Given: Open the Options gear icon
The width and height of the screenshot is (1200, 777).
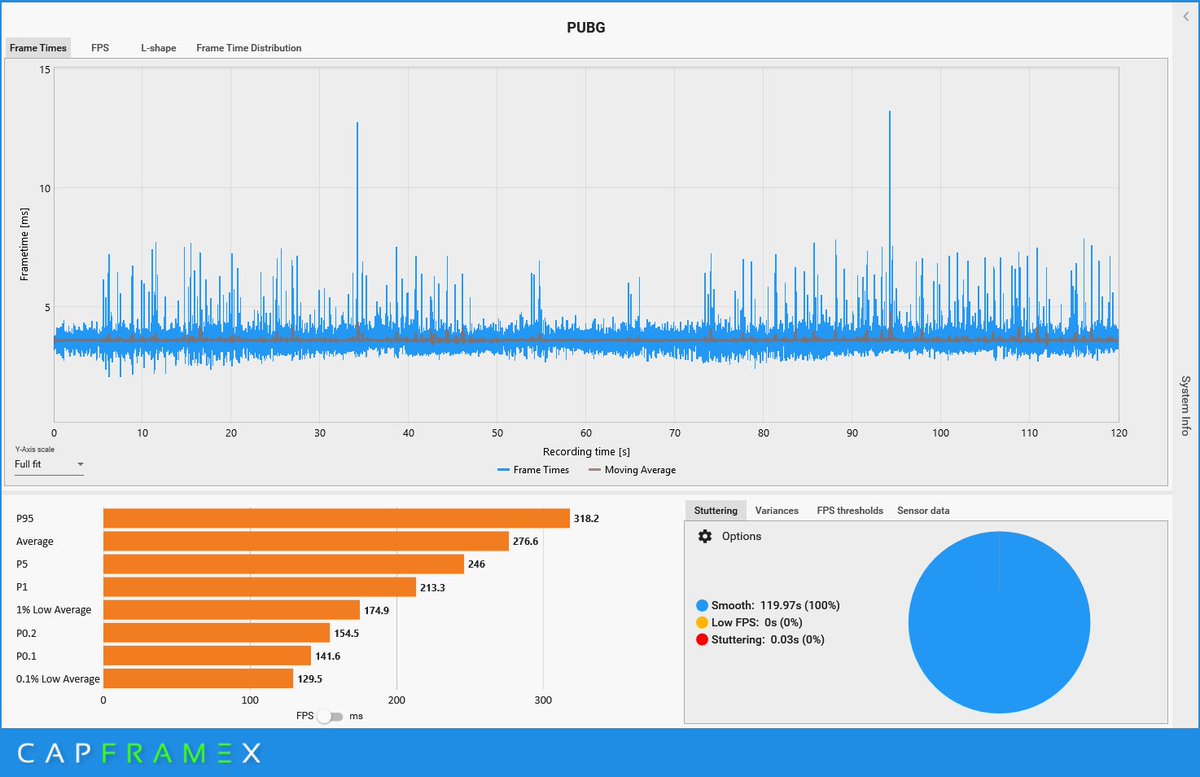Looking at the screenshot, I should click(705, 537).
